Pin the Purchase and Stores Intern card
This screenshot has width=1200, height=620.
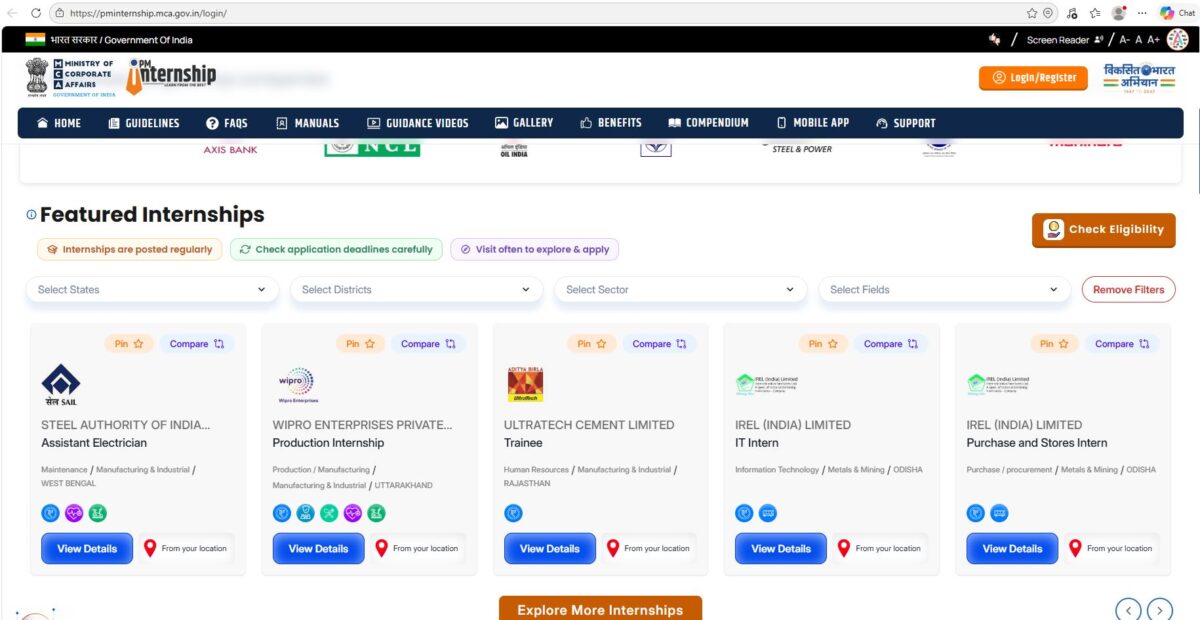coord(1053,344)
